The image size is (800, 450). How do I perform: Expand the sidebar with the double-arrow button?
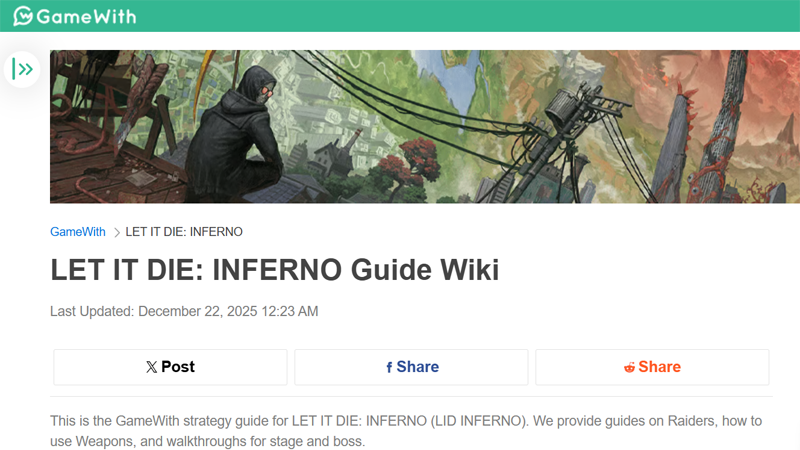click(22, 69)
